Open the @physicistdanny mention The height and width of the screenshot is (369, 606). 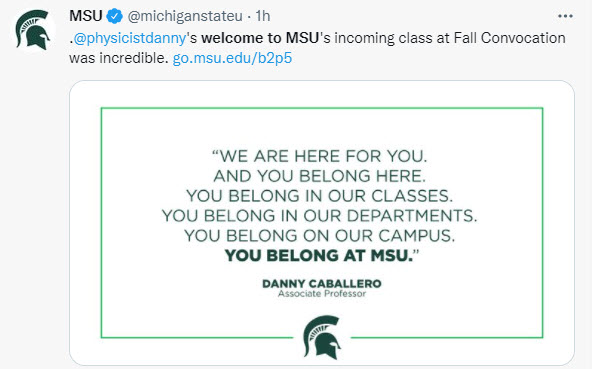pyautogui.click(x=130, y=38)
